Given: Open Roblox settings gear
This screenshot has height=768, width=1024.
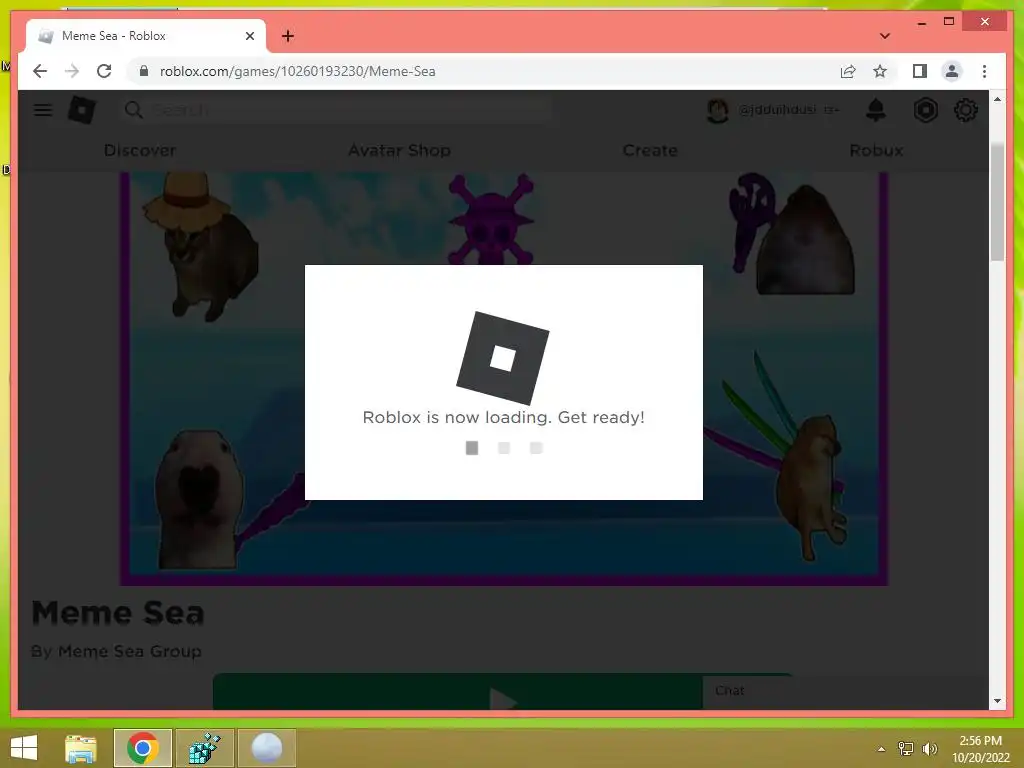Looking at the screenshot, I should coord(965,110).
